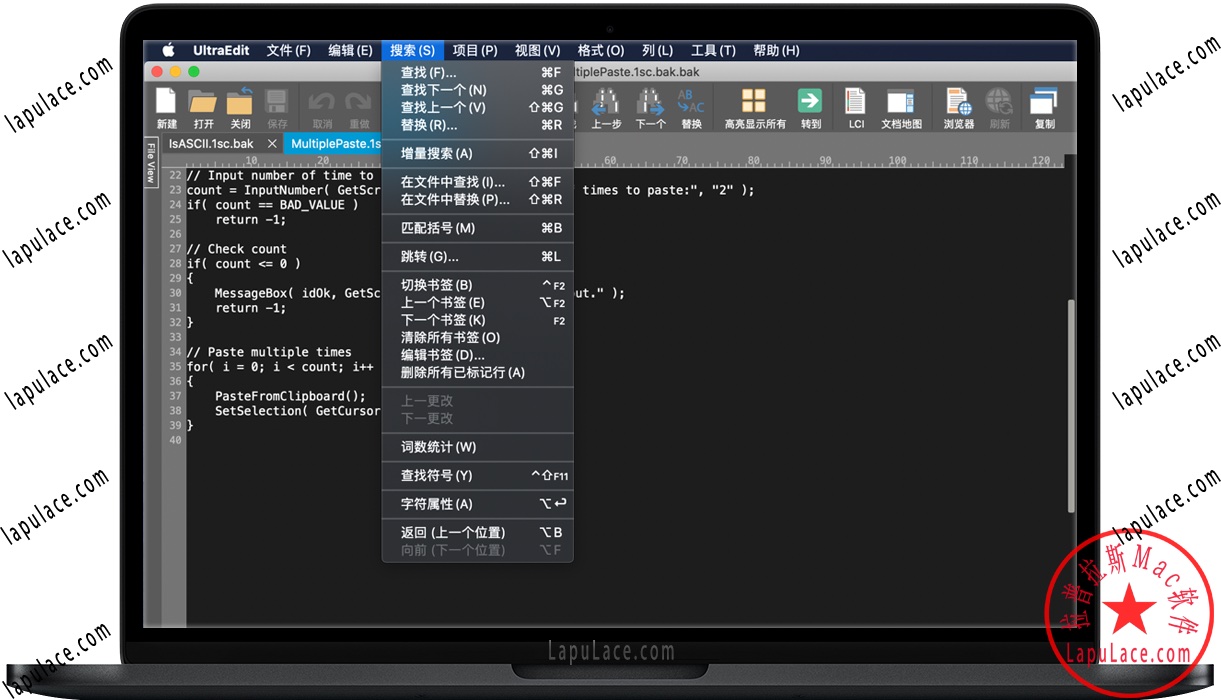Click 词数统计 (W) menu item

coord(438,447)
